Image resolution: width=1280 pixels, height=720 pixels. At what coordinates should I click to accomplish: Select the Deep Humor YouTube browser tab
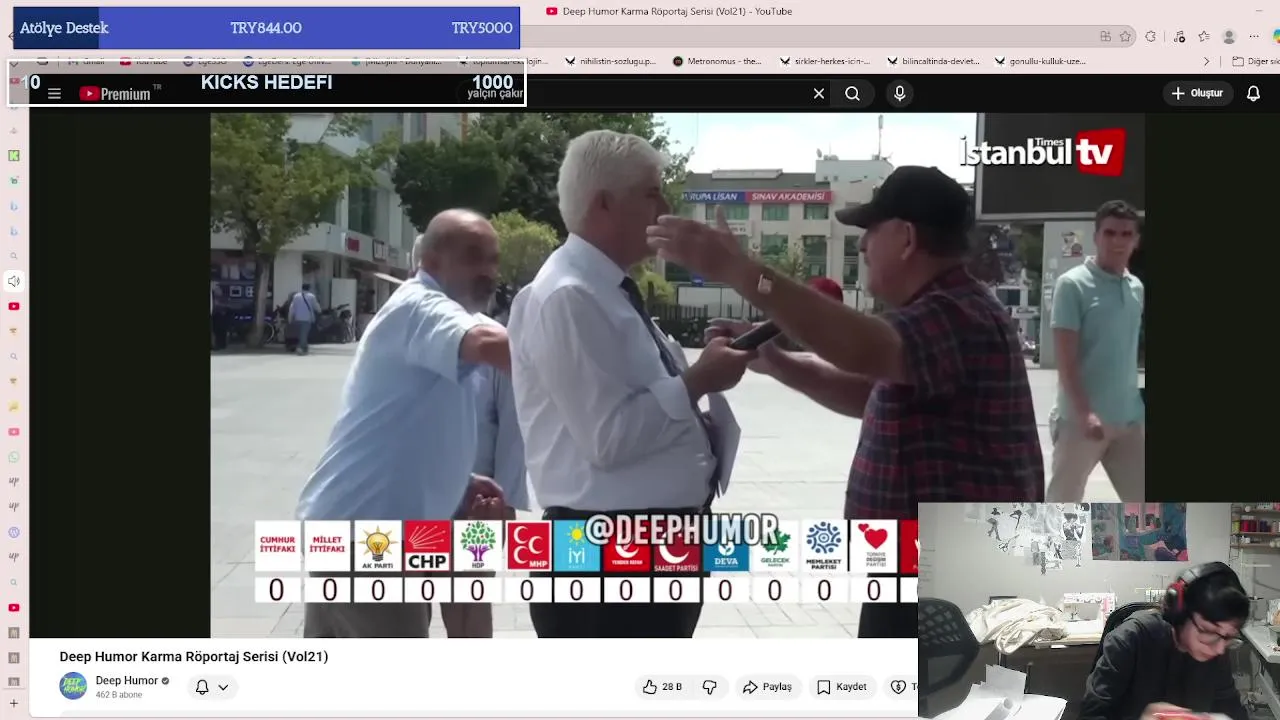coord(668,11)
